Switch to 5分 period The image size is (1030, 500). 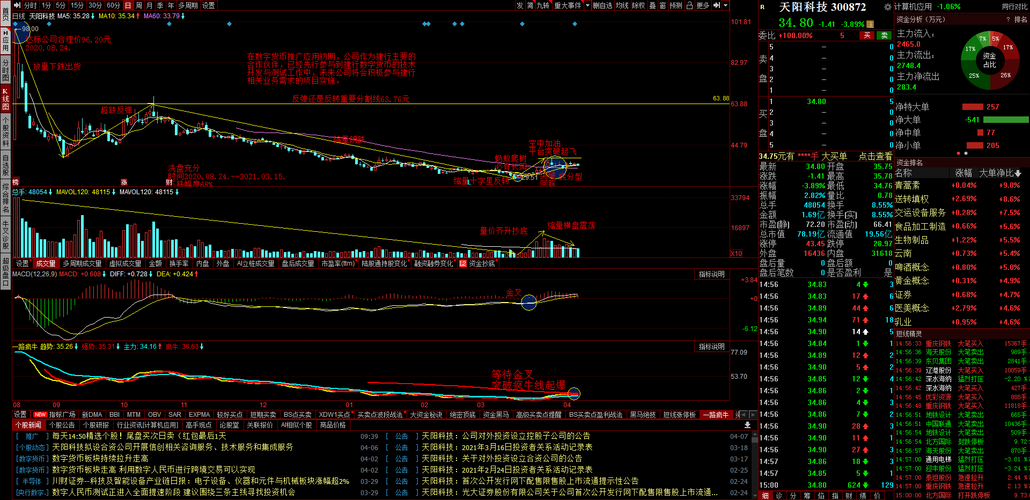60,5
